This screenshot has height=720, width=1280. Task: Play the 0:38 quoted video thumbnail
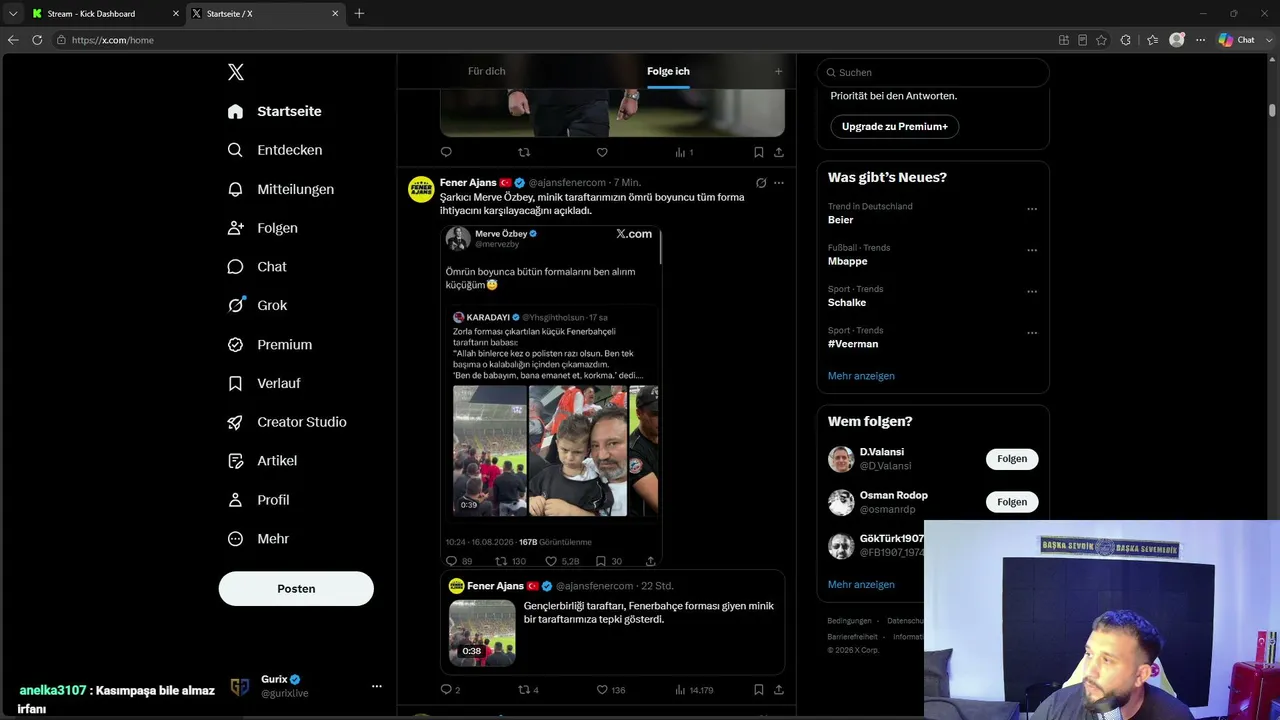[x=482, y=633]
